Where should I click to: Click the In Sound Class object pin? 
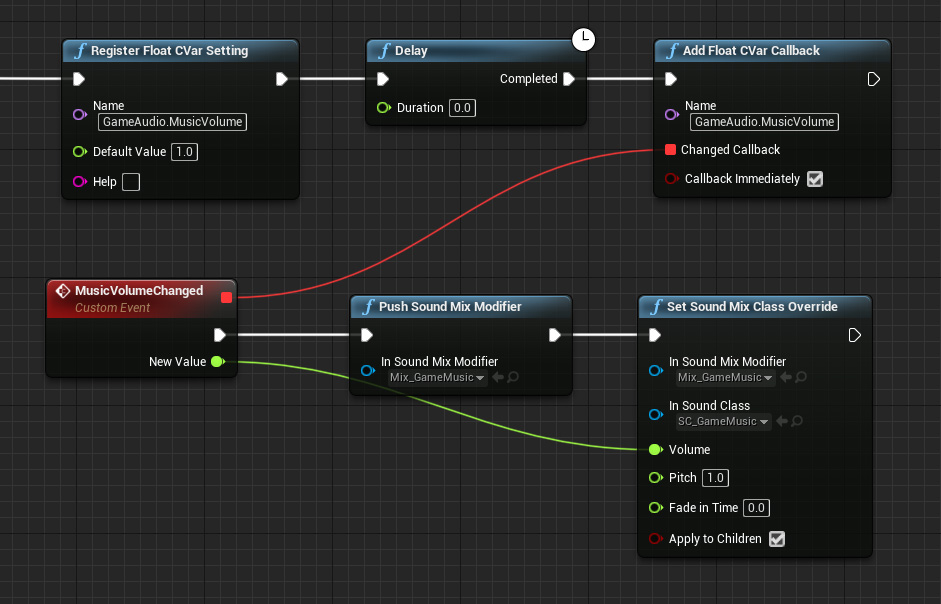point(655,414)
